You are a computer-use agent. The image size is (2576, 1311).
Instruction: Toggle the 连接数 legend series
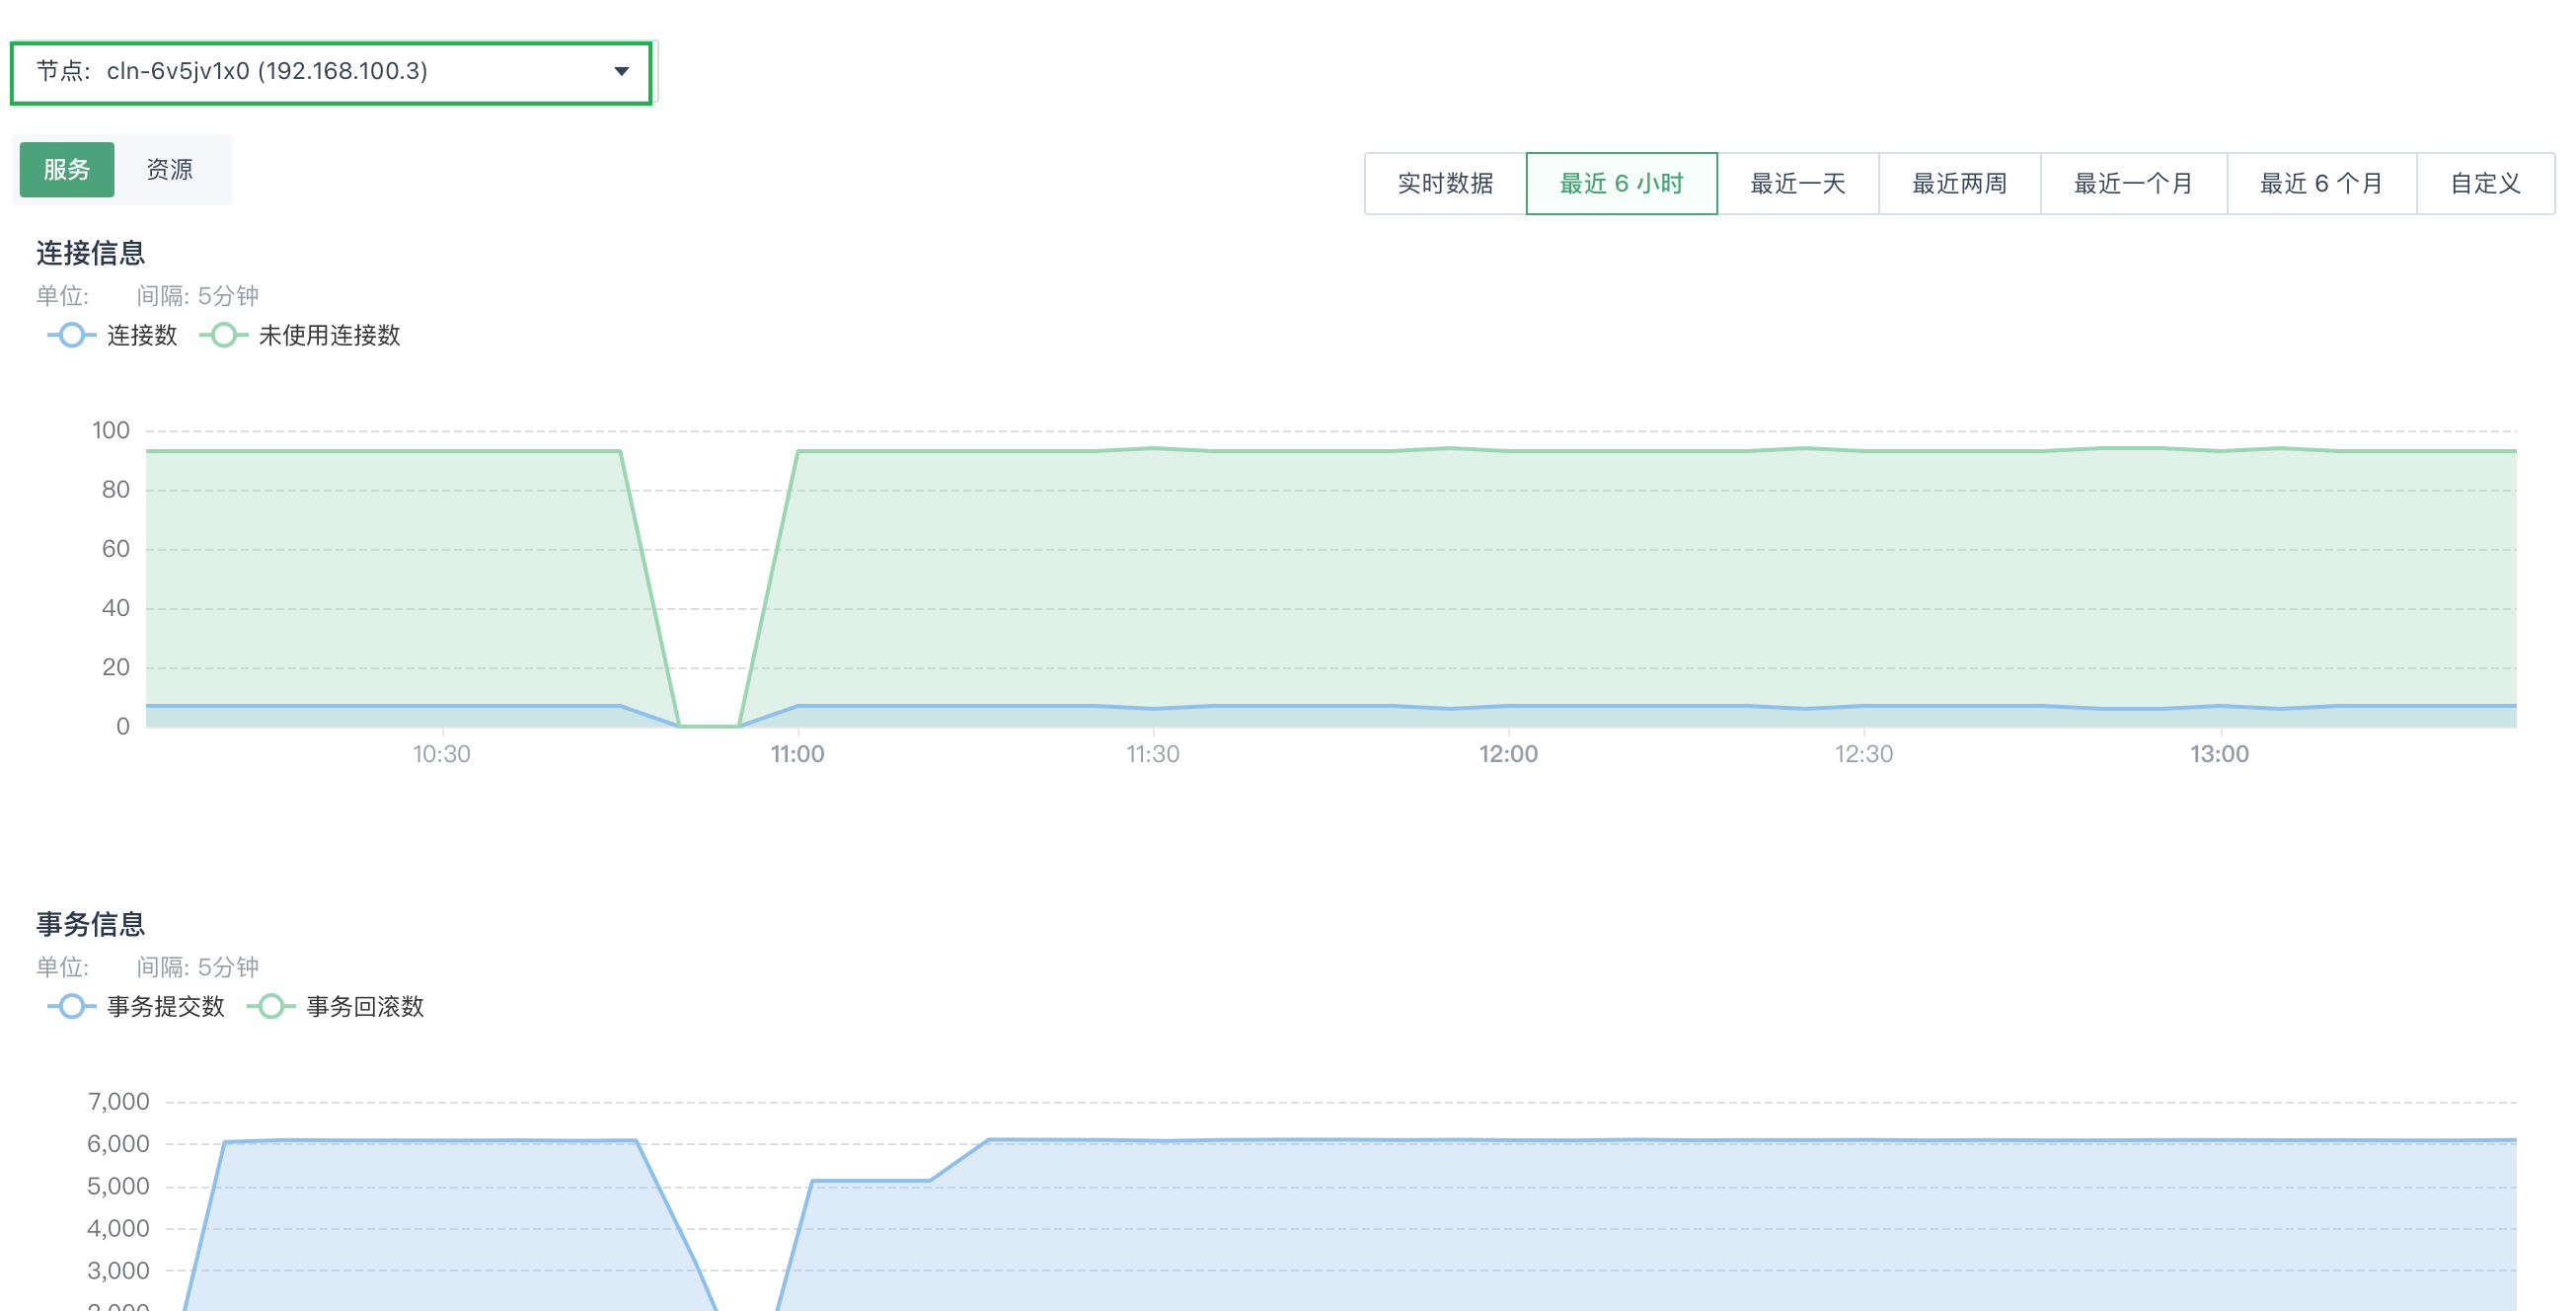pos(113,335)
